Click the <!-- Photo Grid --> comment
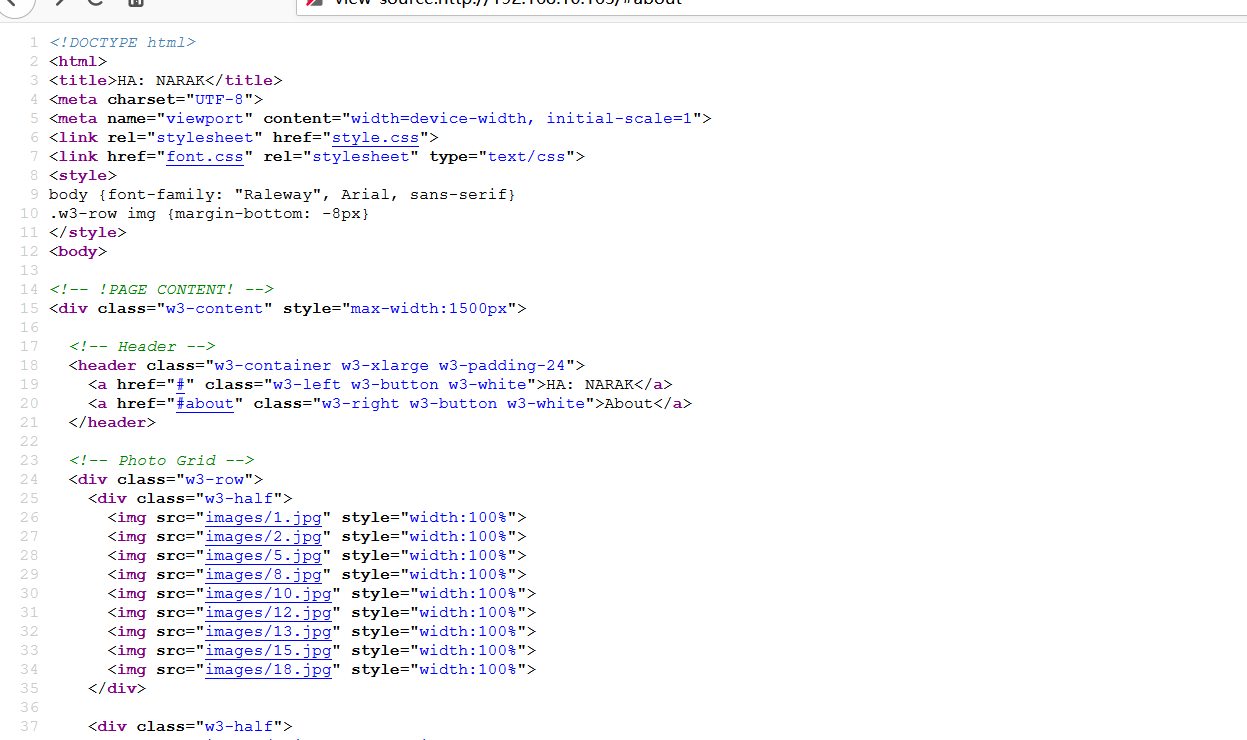Viewport: 1247px width, 740px height. tap(161, 460)
